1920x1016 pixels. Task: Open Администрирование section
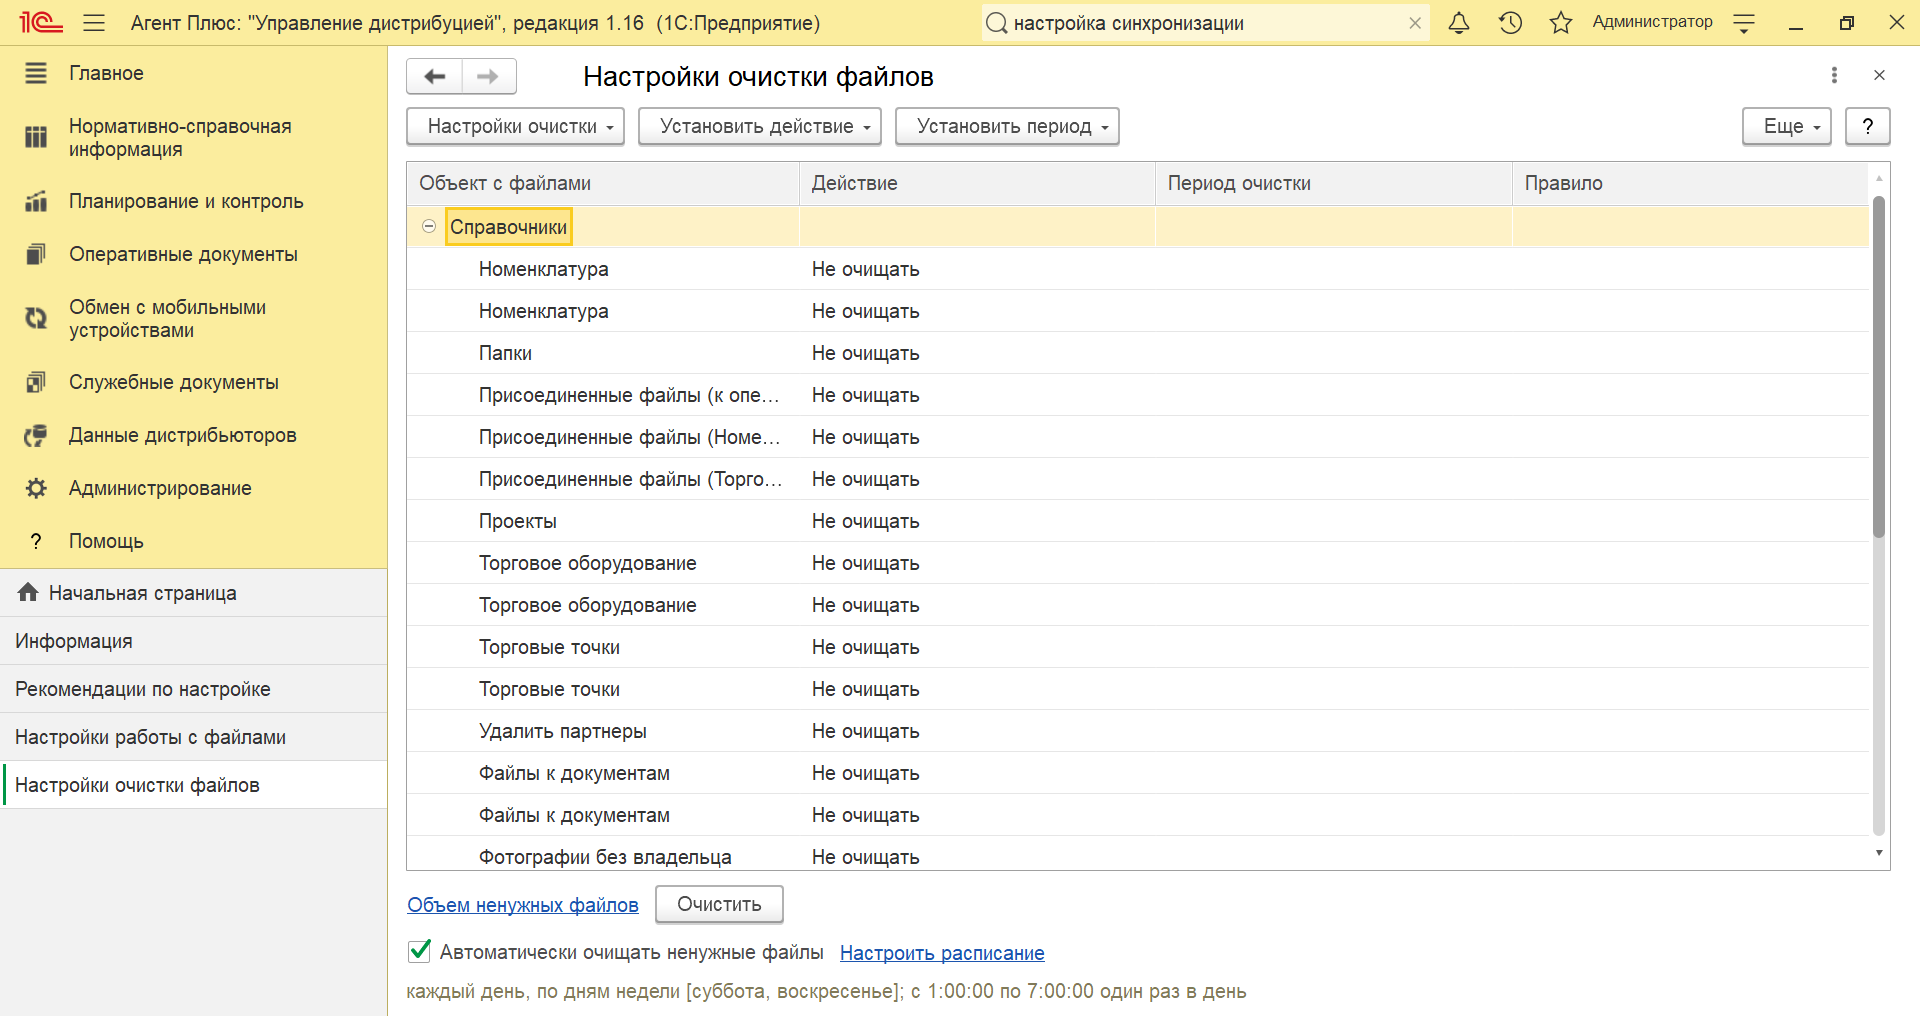click(x=160, y=488)
